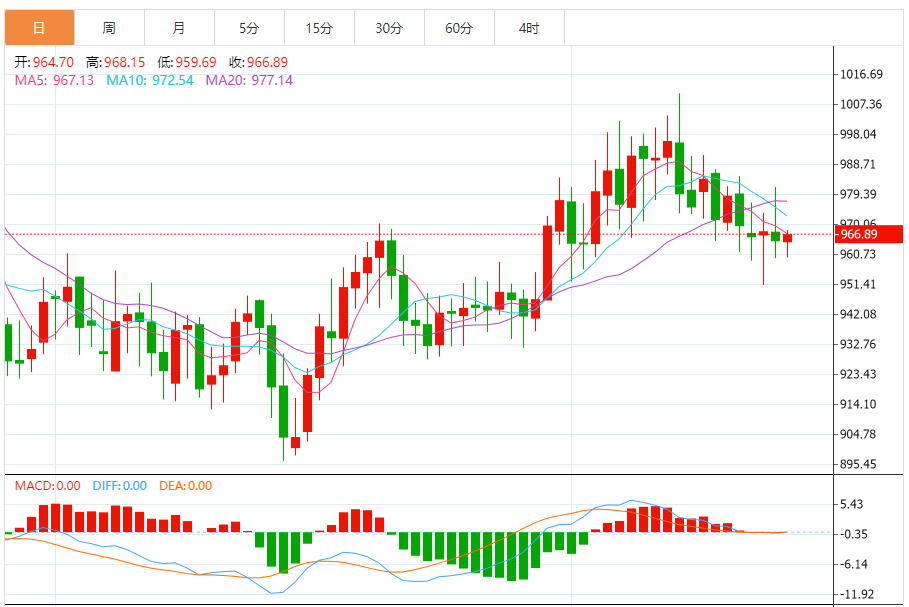Click the red 966.89 current price tag
Viewport: 909px width, 607px height.
868,234
